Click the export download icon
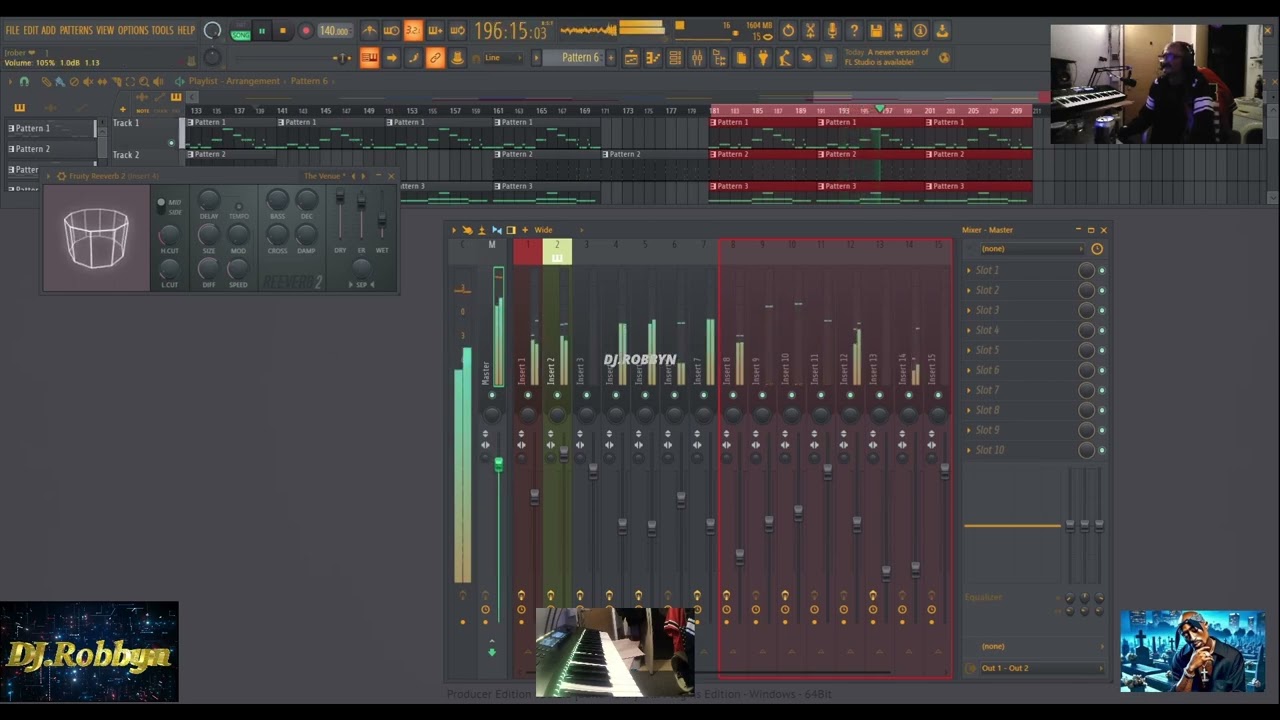The image size is (1280, 720). [942, 31]
